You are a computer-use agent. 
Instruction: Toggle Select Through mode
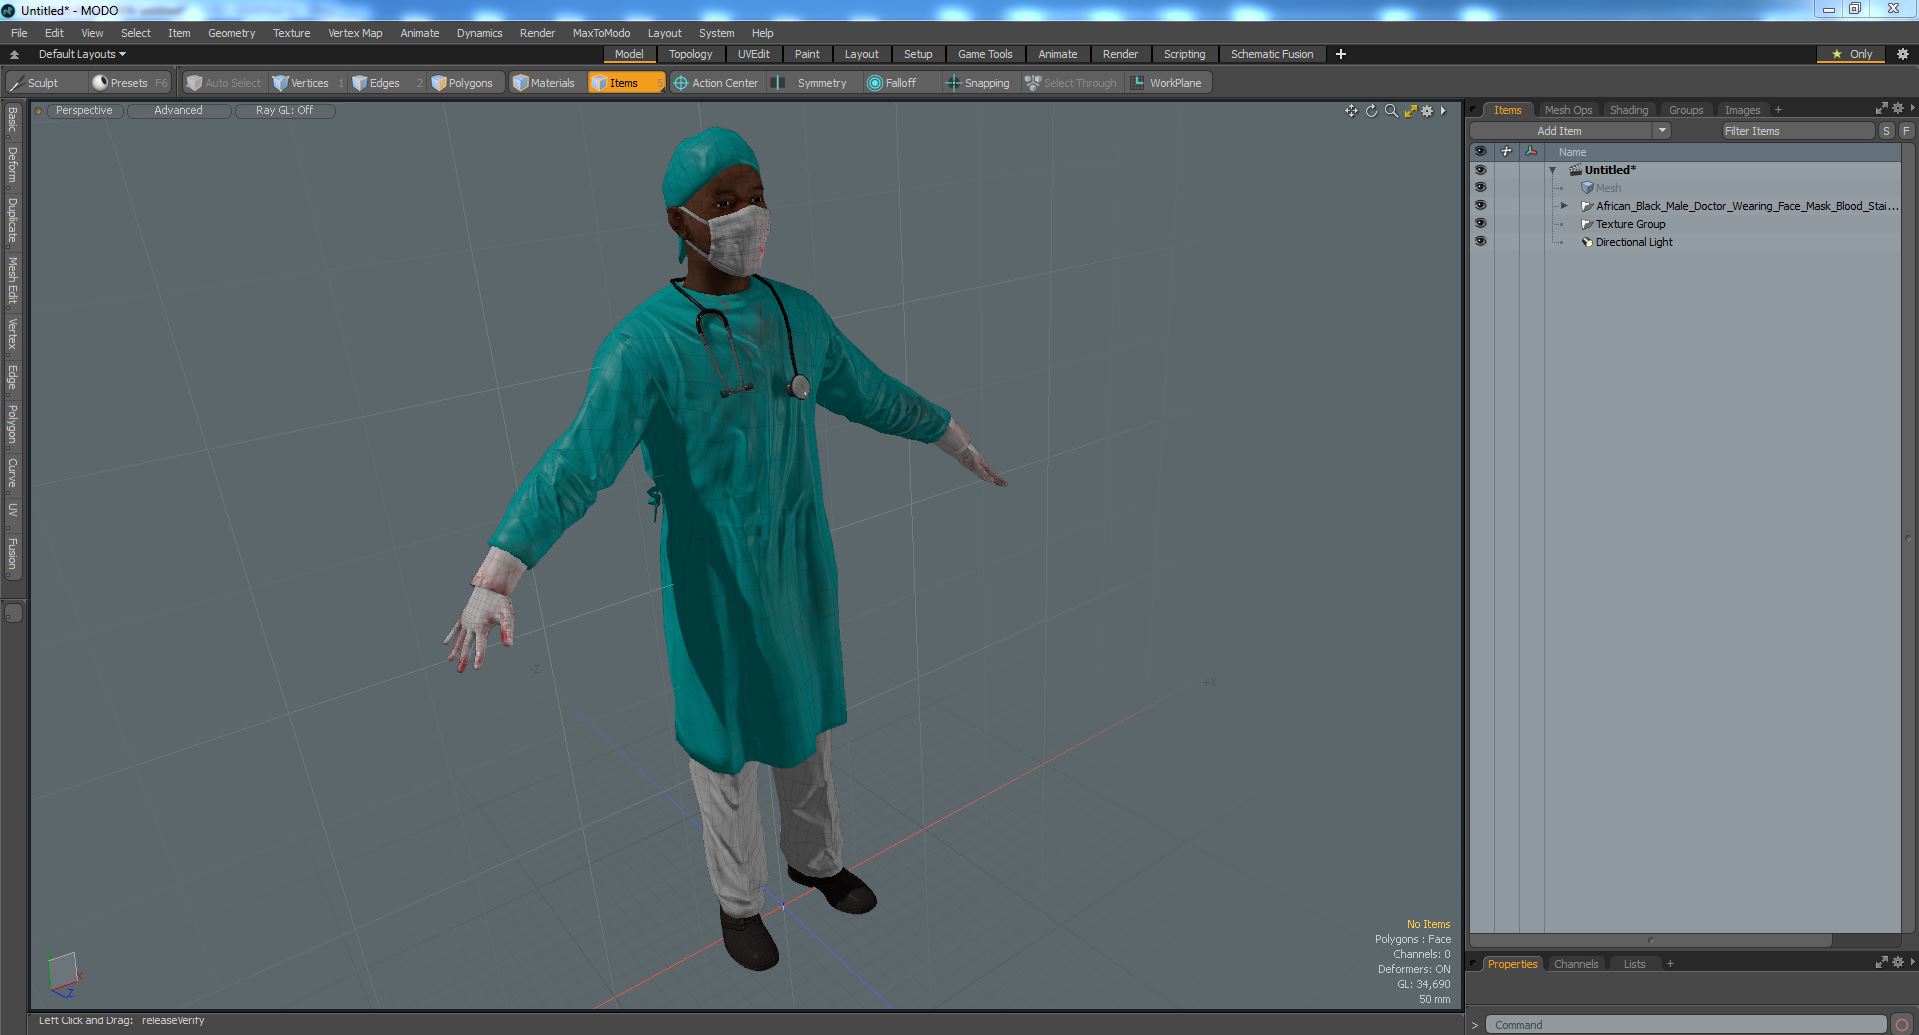[1071, 83]
